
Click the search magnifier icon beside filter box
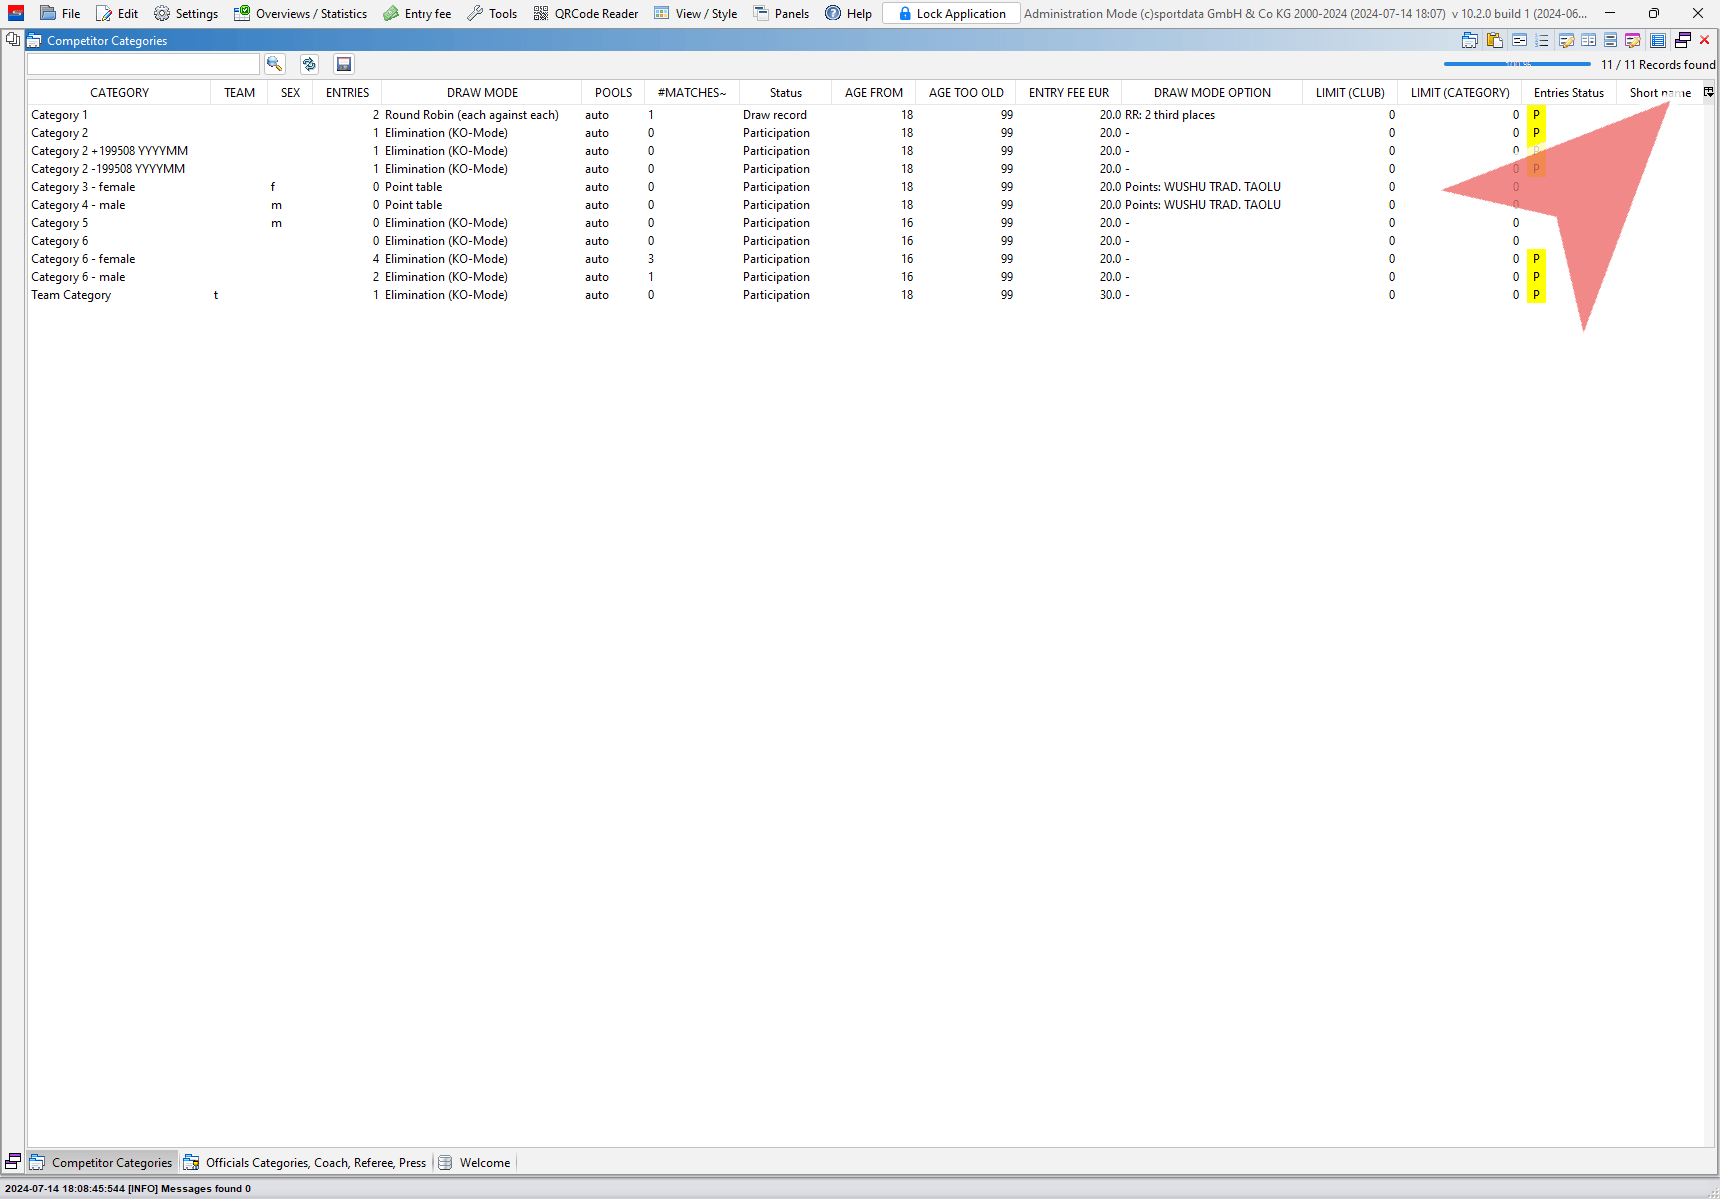274,64
